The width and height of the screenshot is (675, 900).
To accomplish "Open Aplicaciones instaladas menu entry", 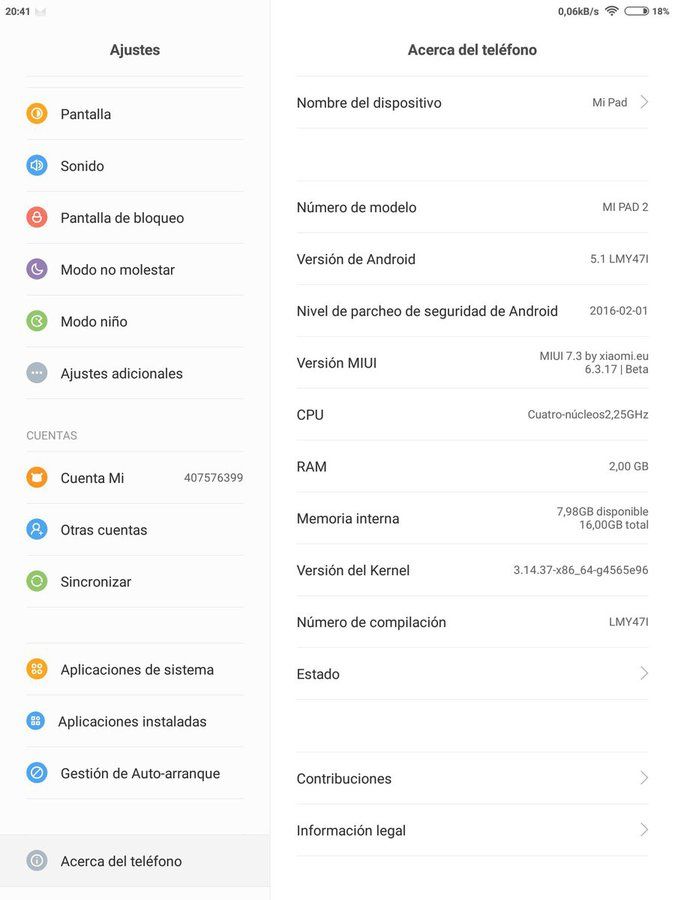I will tap(135, 721).
